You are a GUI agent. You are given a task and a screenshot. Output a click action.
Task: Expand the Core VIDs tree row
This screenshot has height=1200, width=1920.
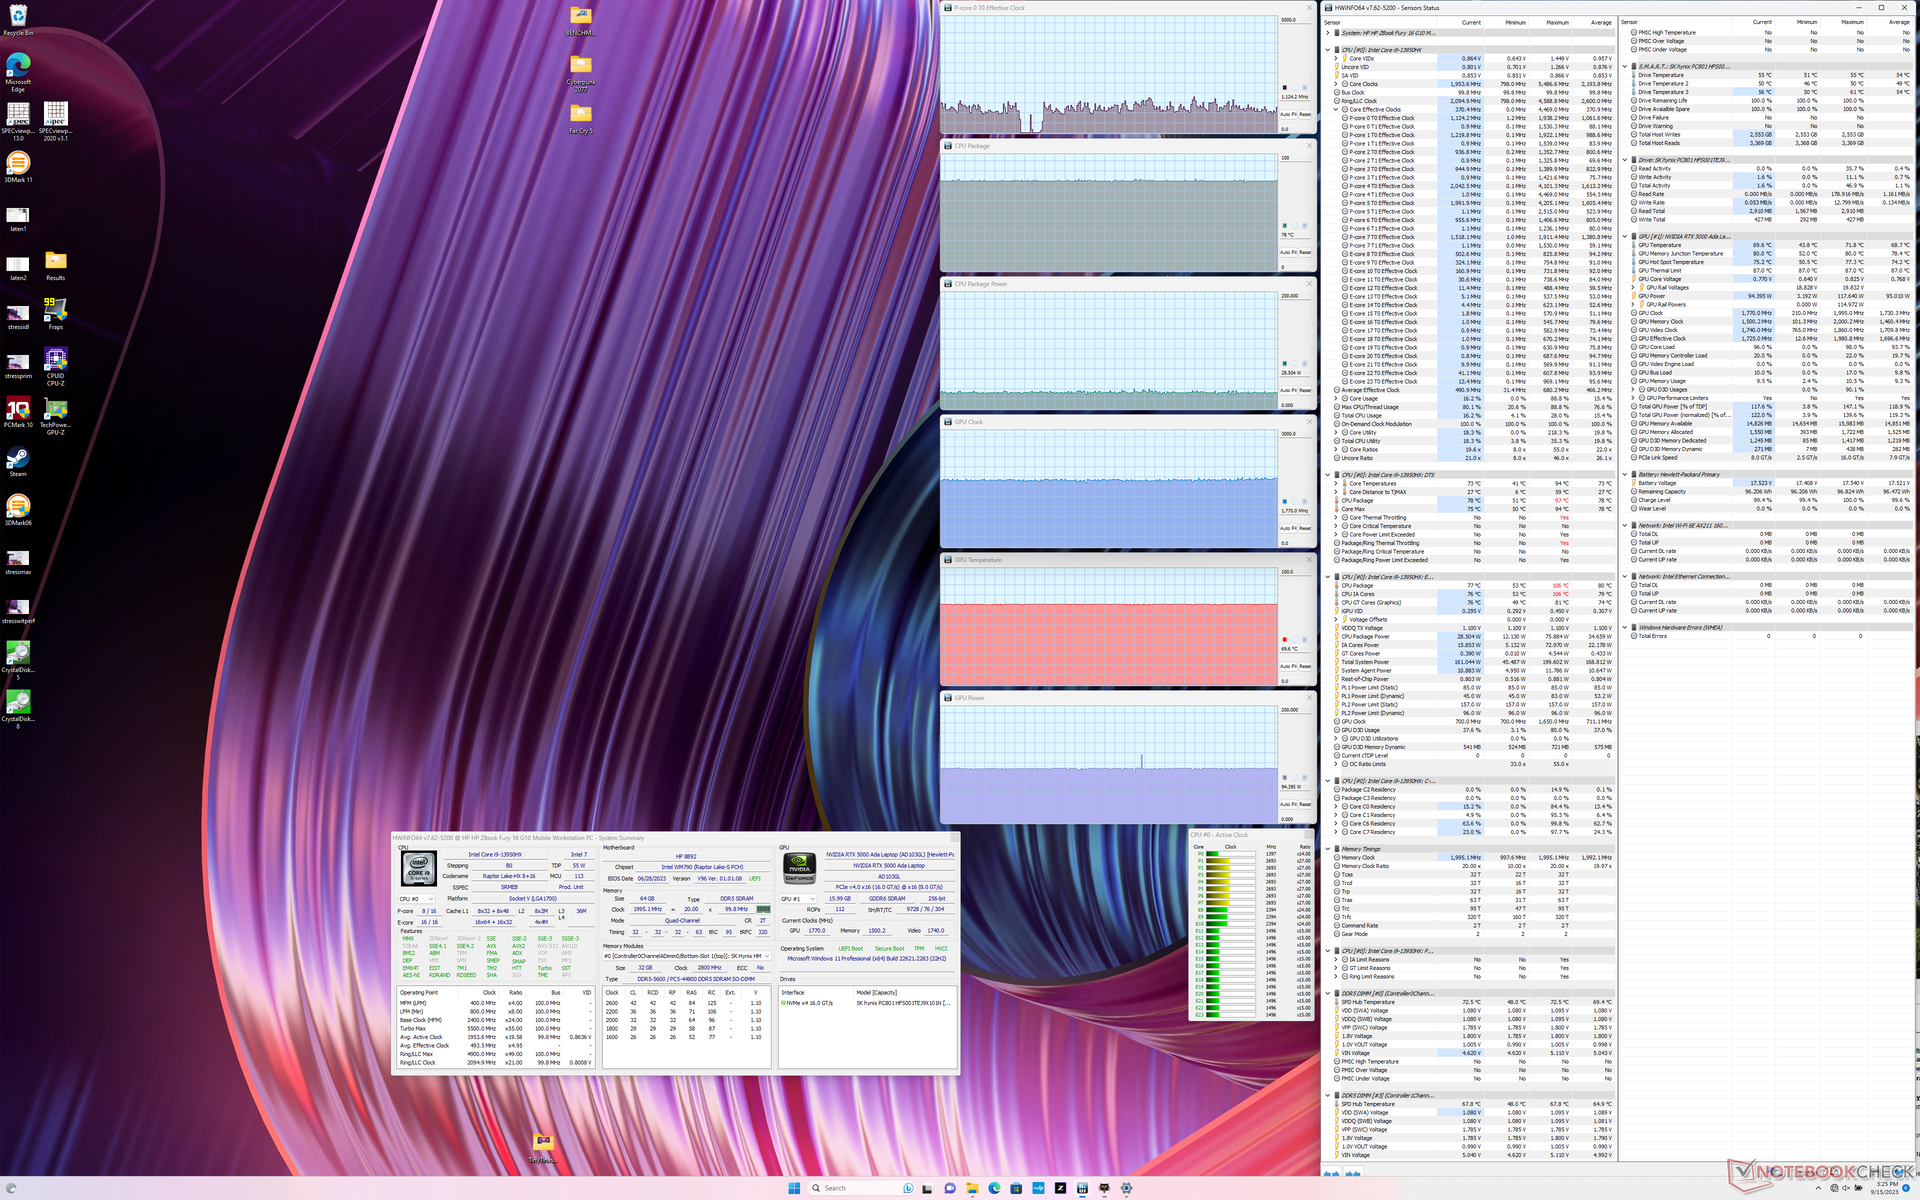tap(1336, 59)
